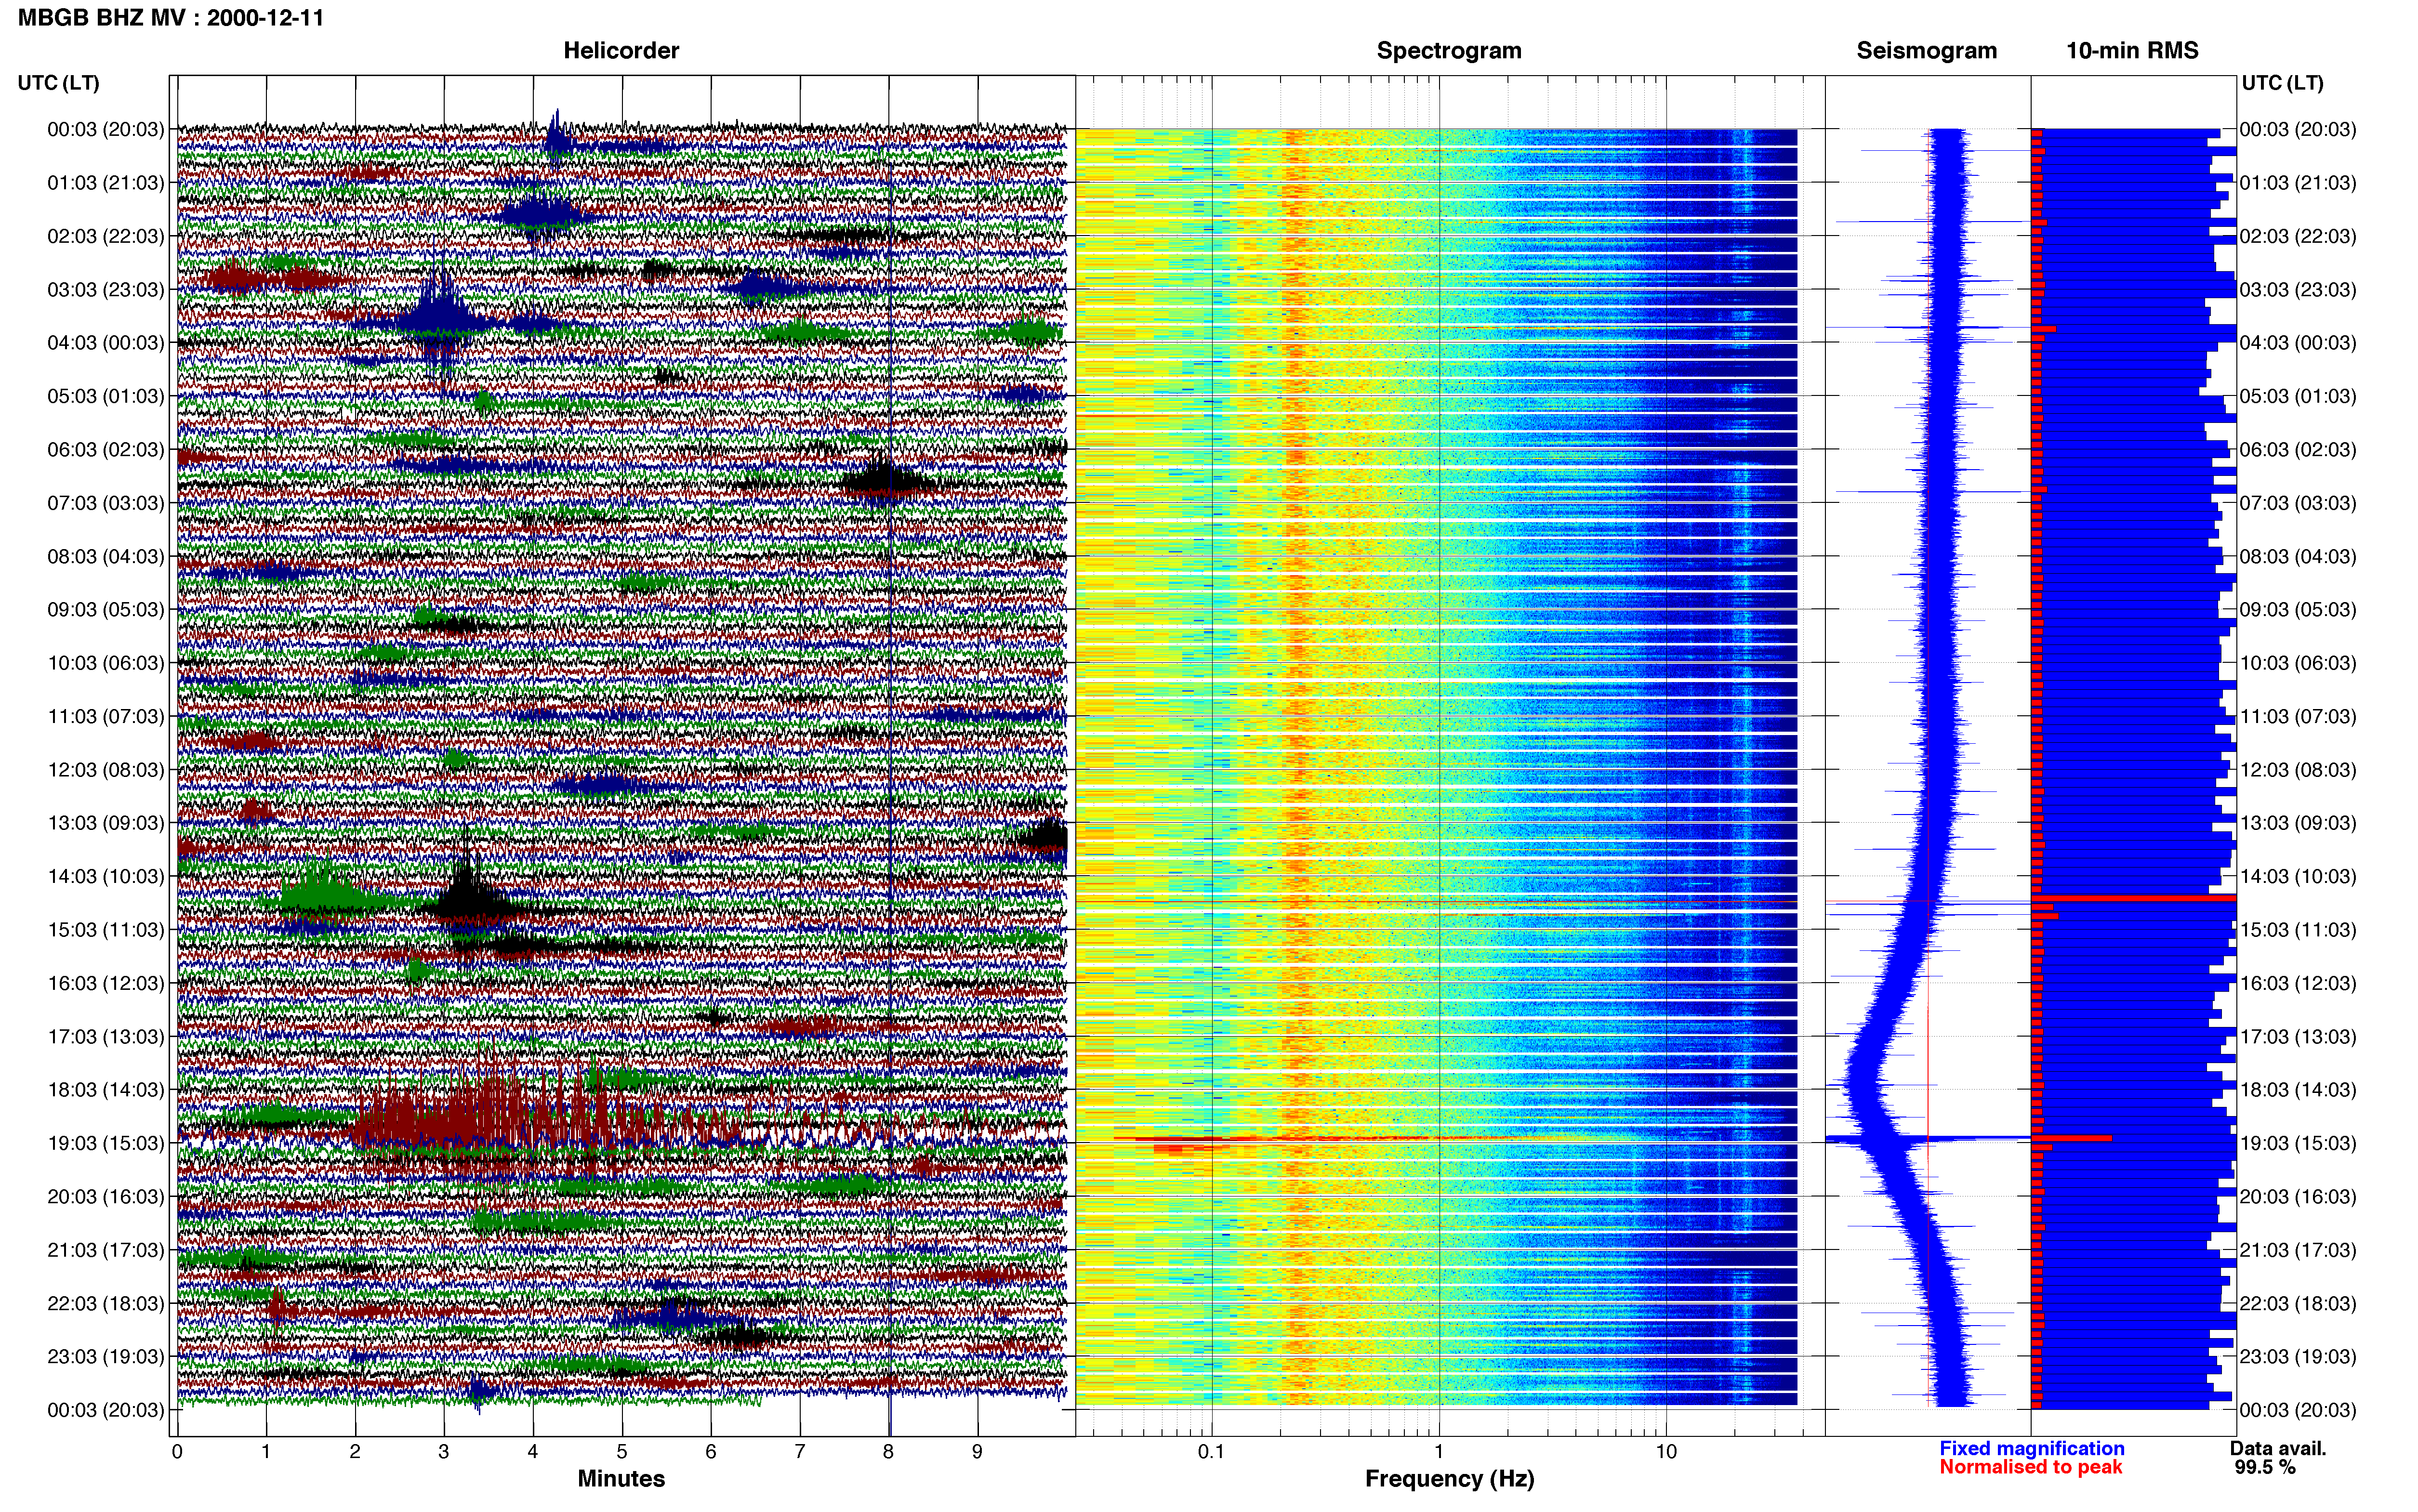Click the left time label '12:03 (08:03)'
Screen dimensions: 2418x1512
coord(105,770)
